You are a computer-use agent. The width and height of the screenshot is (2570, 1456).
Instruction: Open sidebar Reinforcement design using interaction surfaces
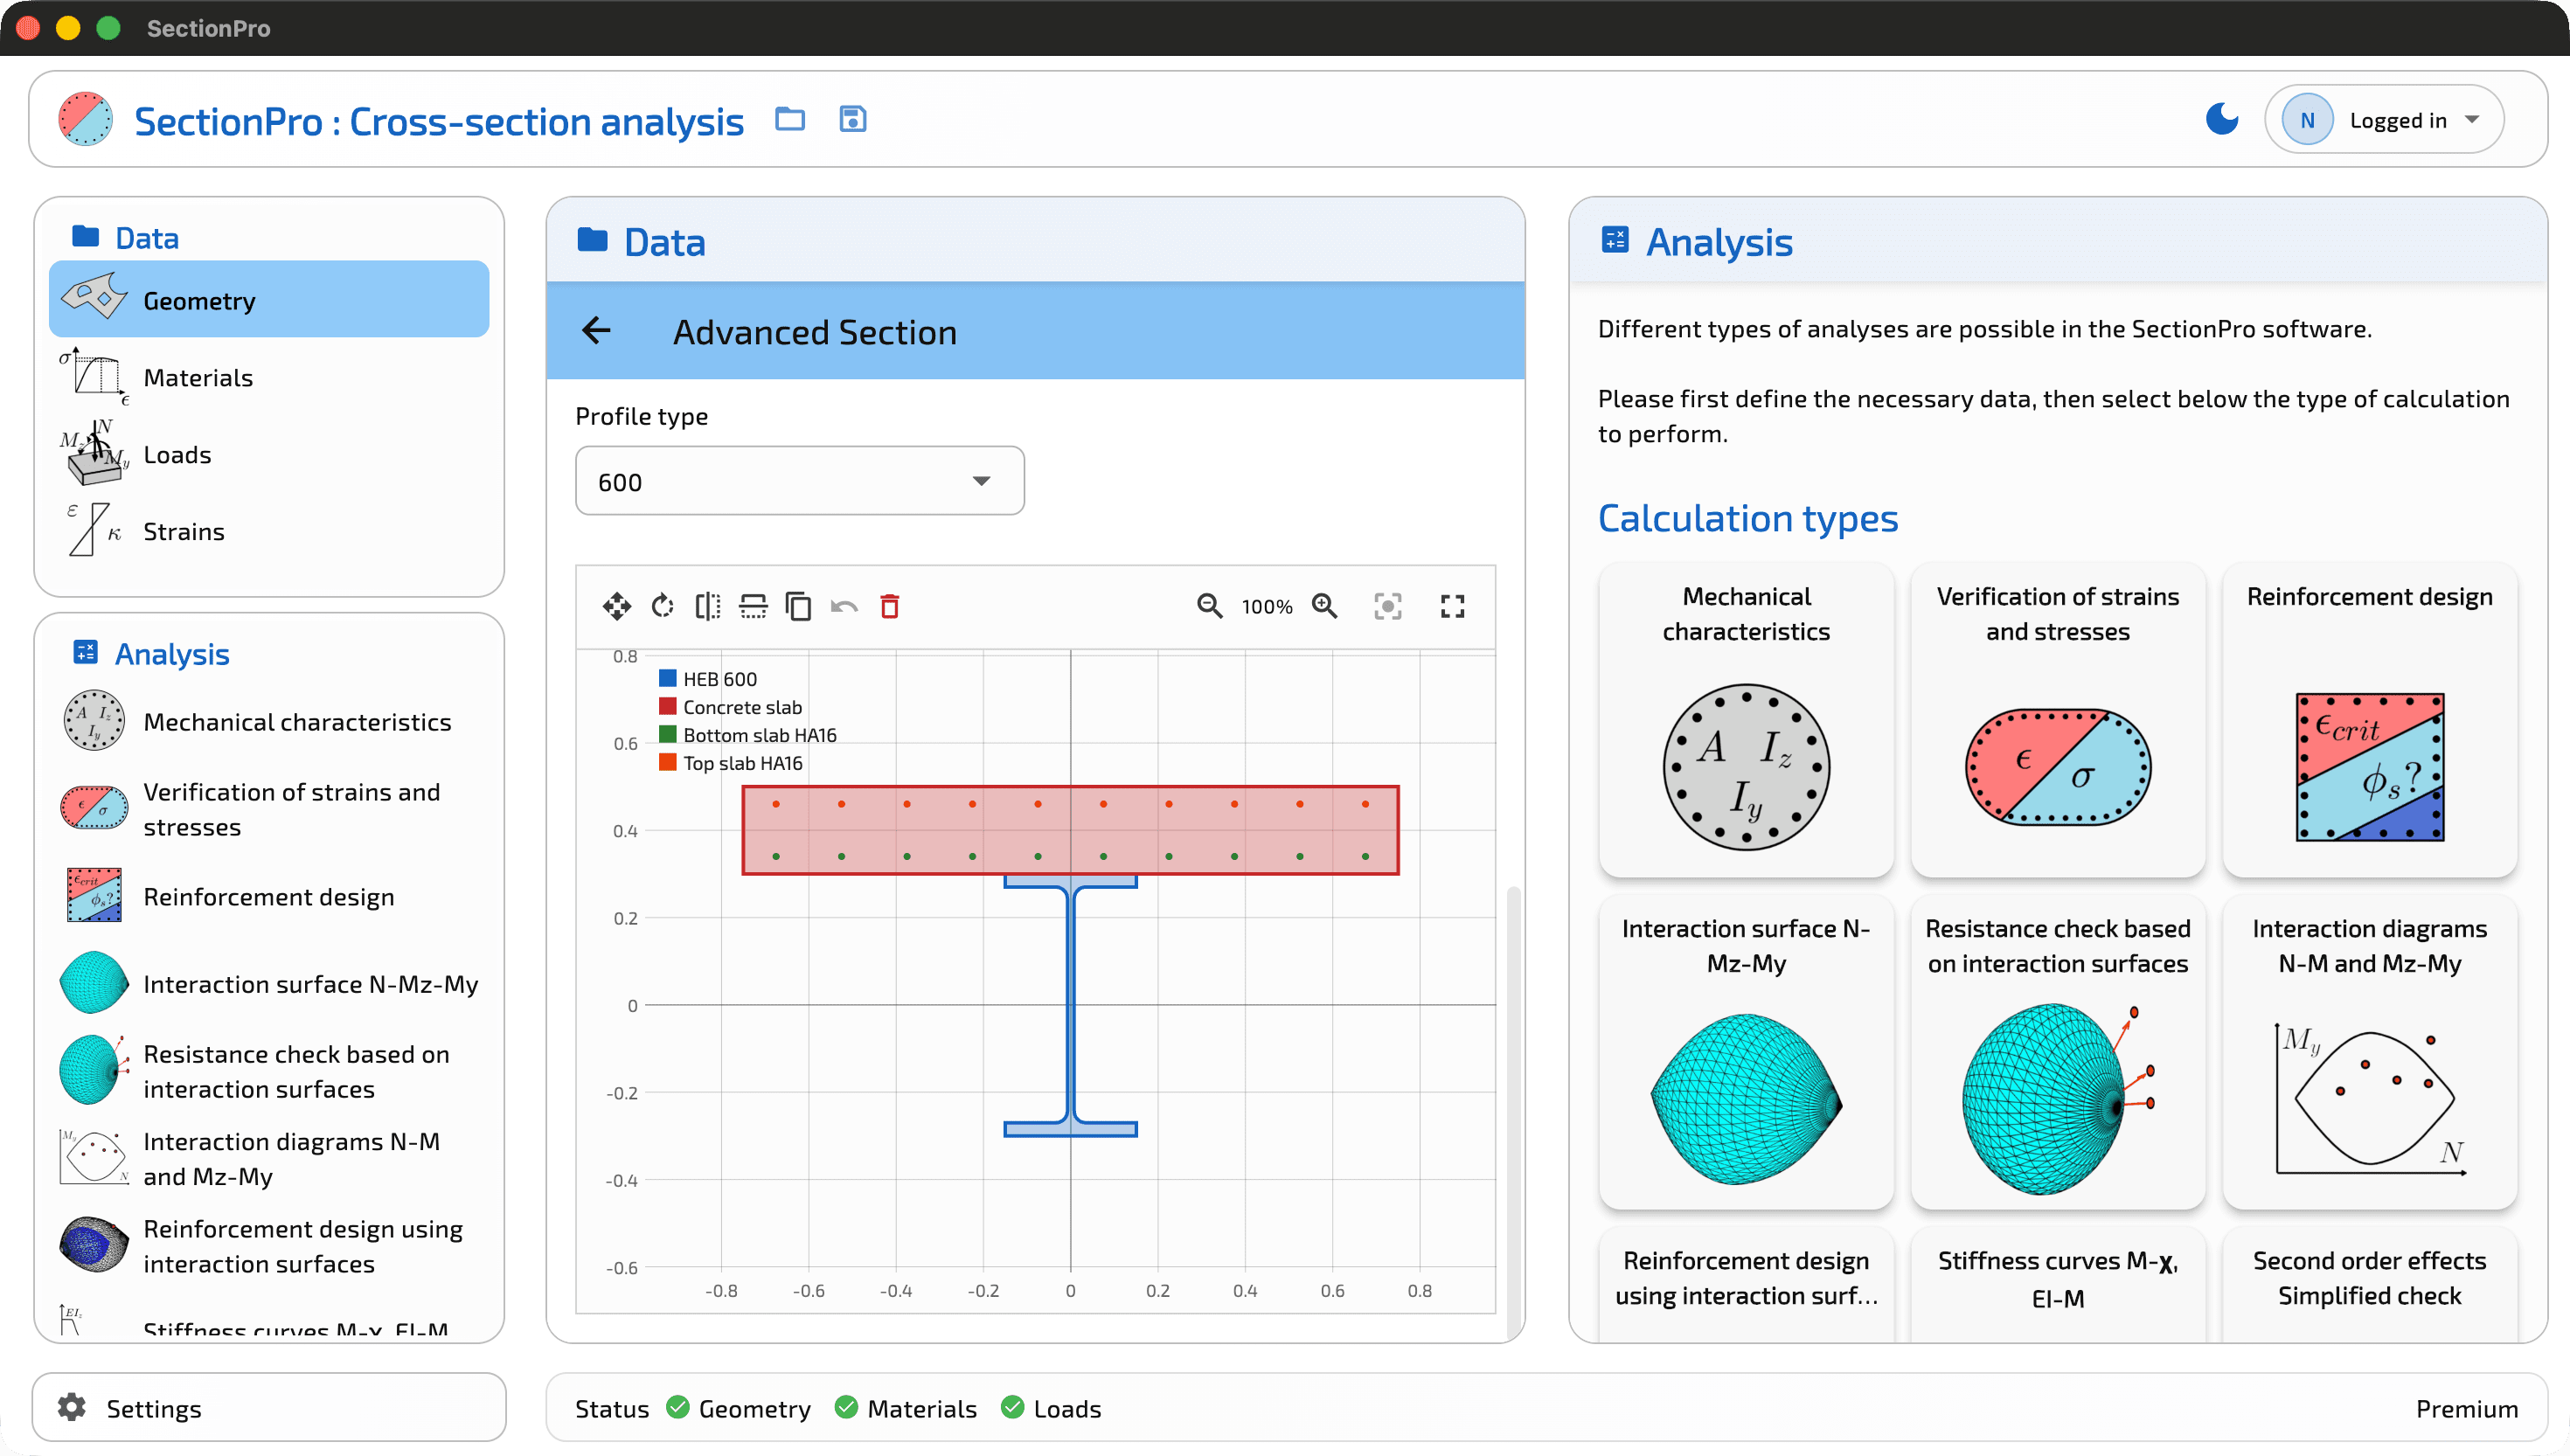coord(269,1246)
